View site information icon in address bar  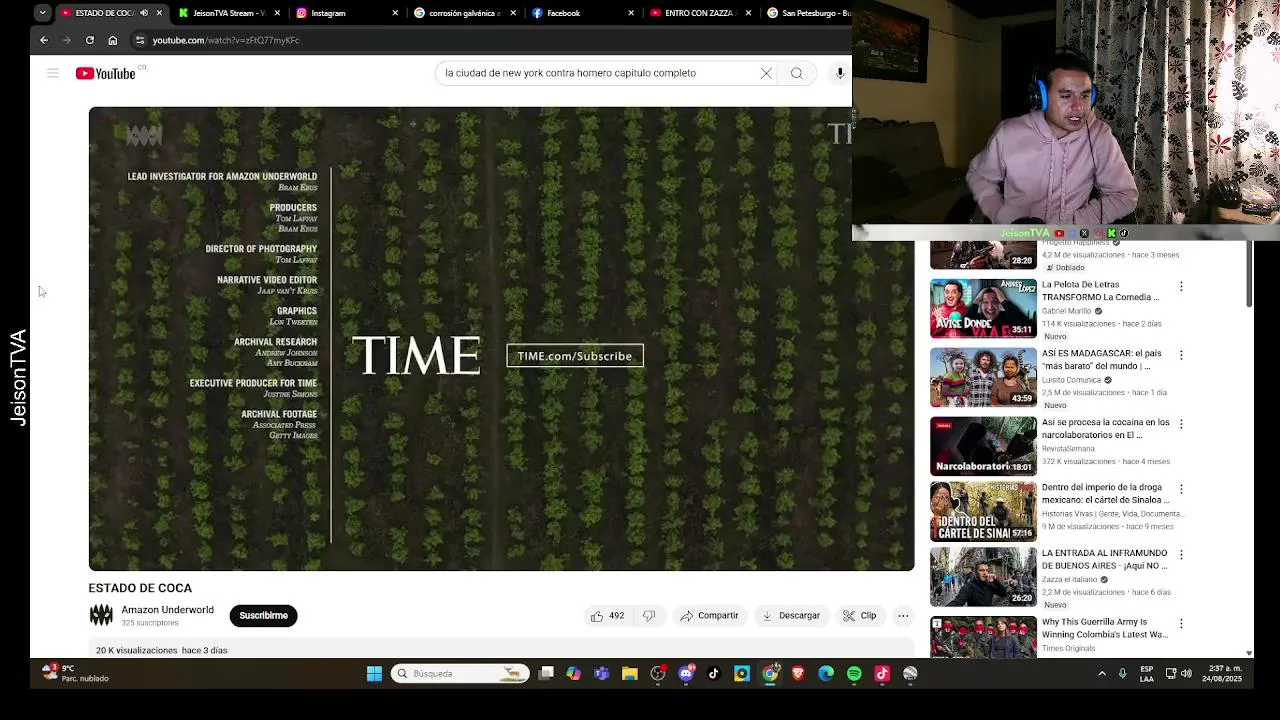[x=140, y=40]
